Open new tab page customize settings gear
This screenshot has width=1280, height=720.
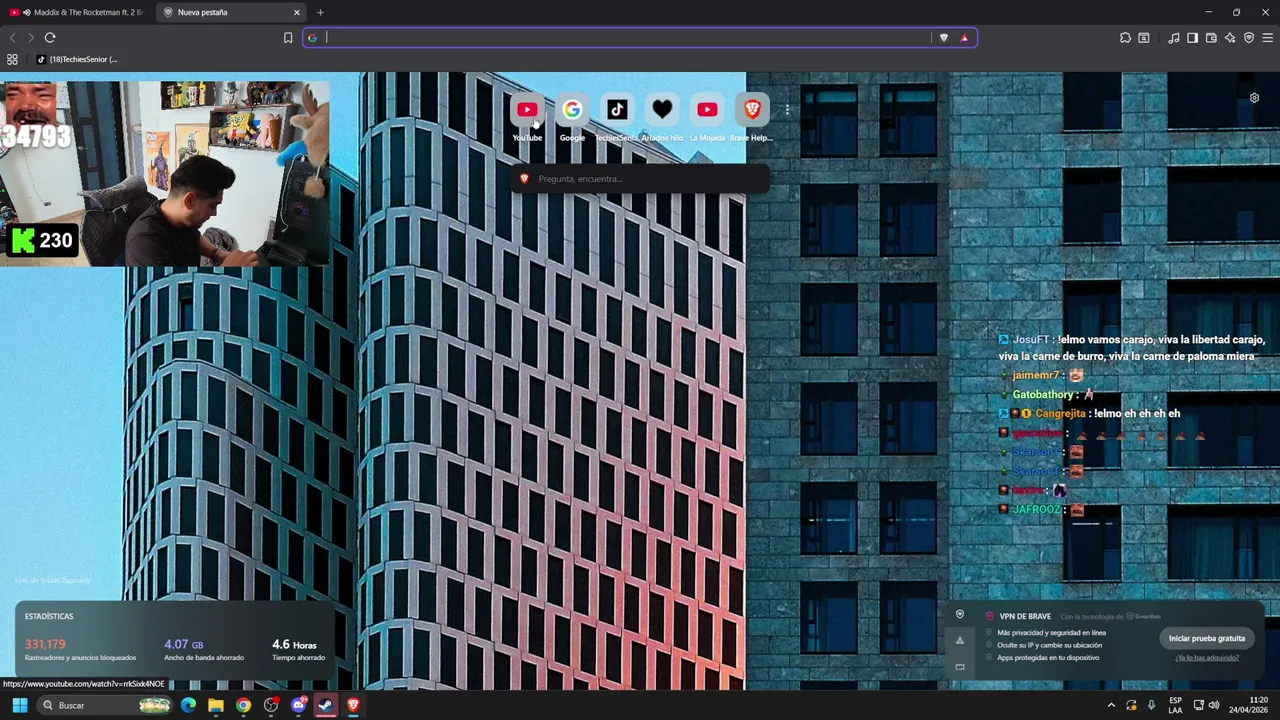tap(1254, 98)
